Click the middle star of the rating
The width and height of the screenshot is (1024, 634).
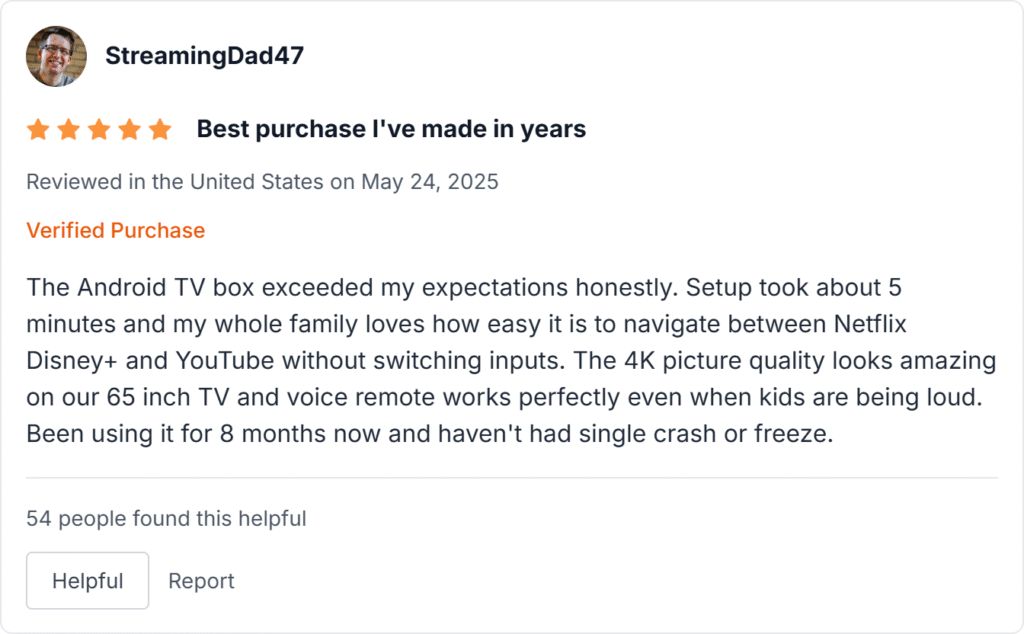(99, 128)
